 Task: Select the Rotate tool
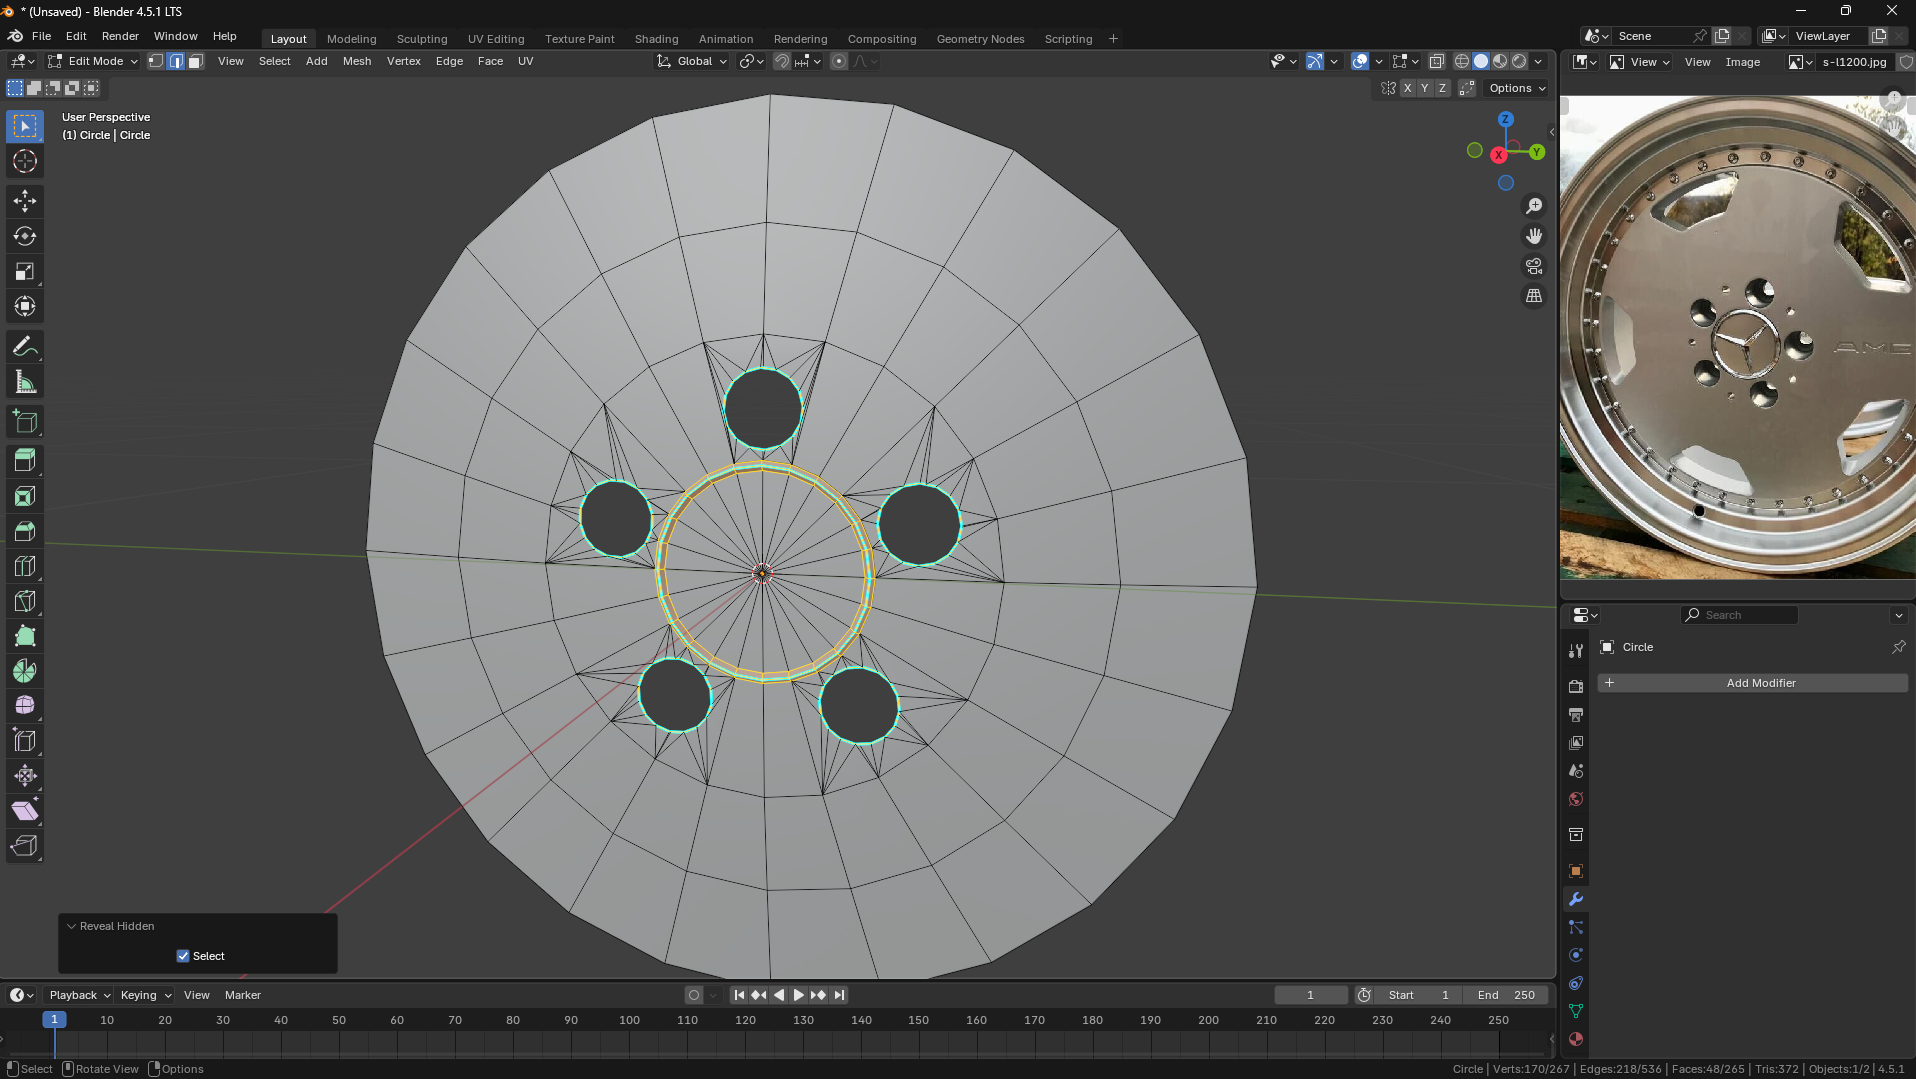pos(25,237)
